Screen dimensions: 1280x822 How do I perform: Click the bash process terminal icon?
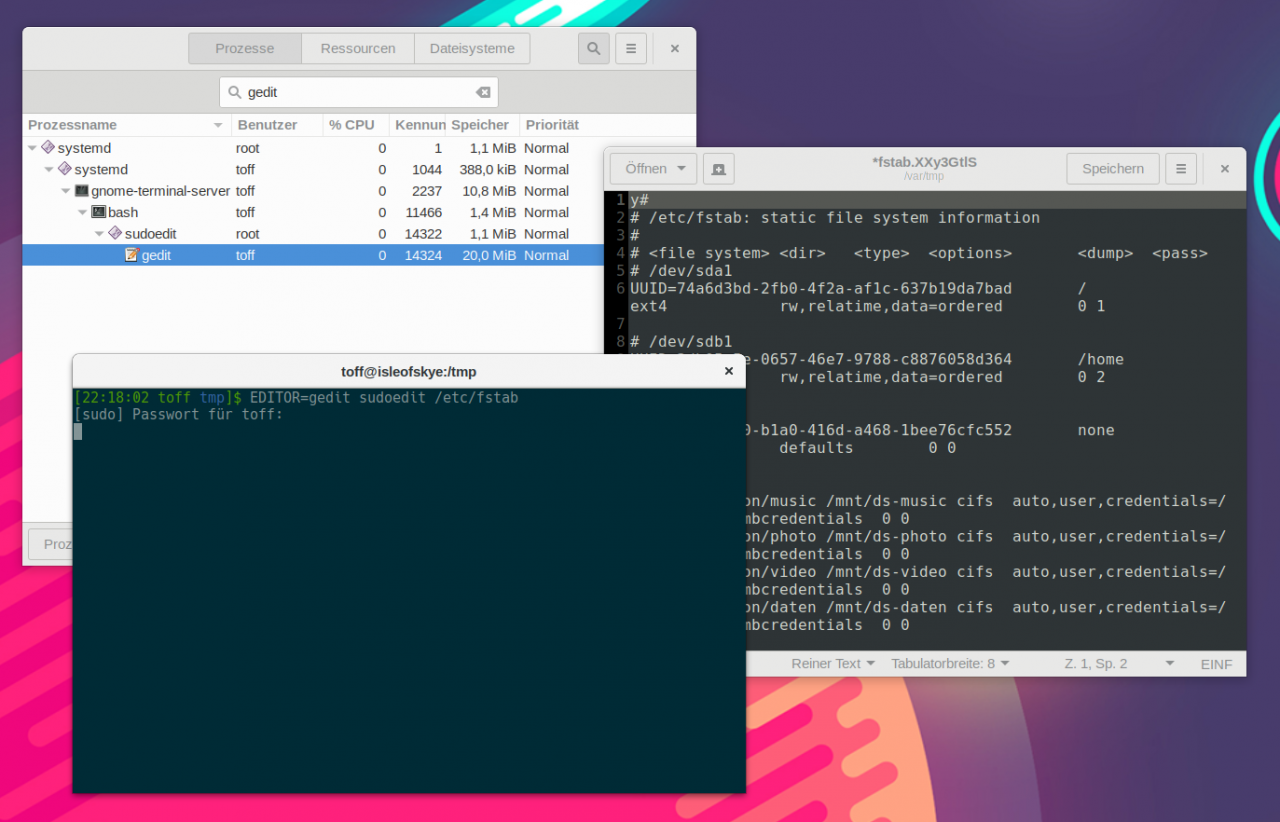pos(98,212)
